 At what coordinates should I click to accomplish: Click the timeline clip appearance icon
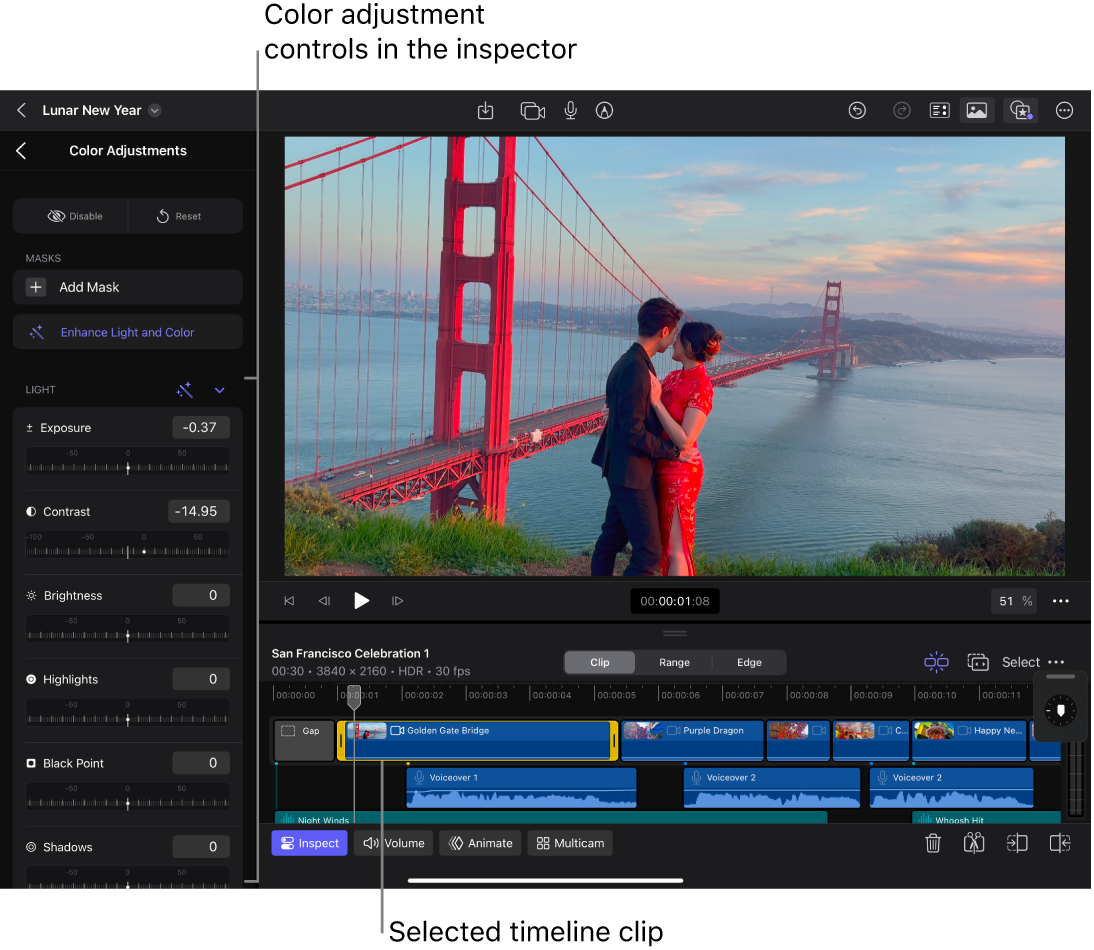[977, 662]
